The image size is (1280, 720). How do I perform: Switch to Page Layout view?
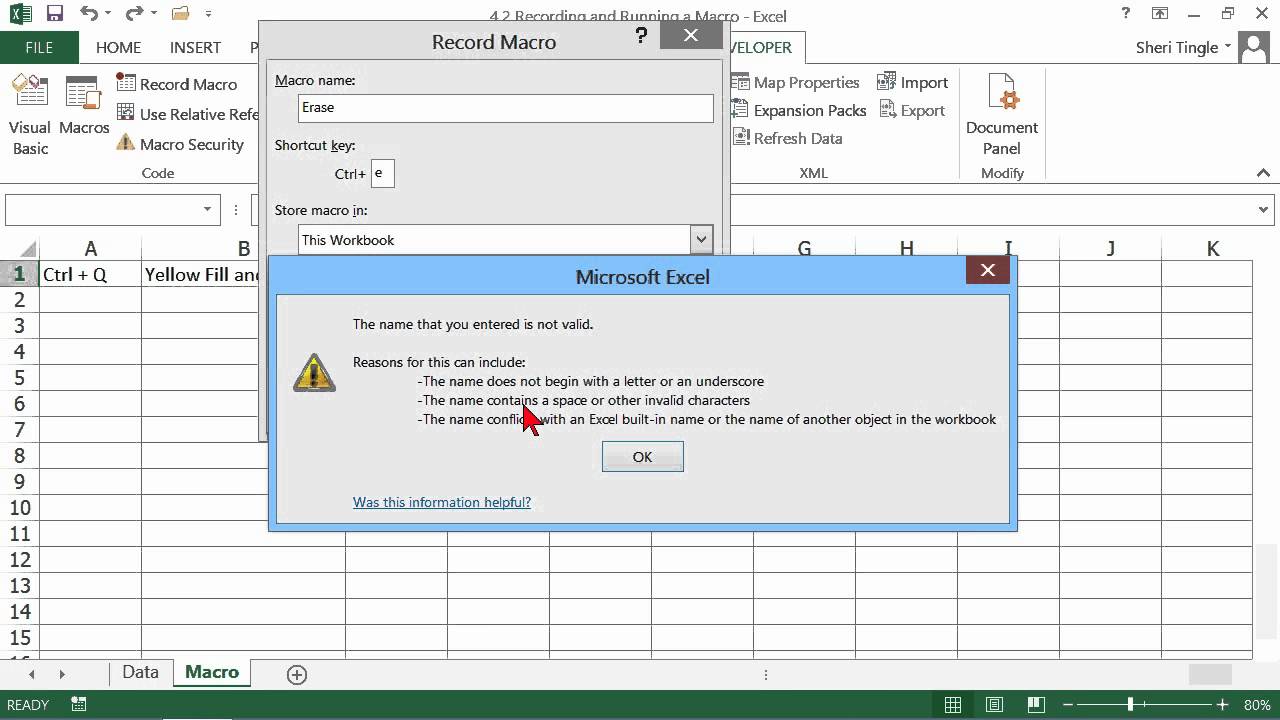click(x=995, y=705)
